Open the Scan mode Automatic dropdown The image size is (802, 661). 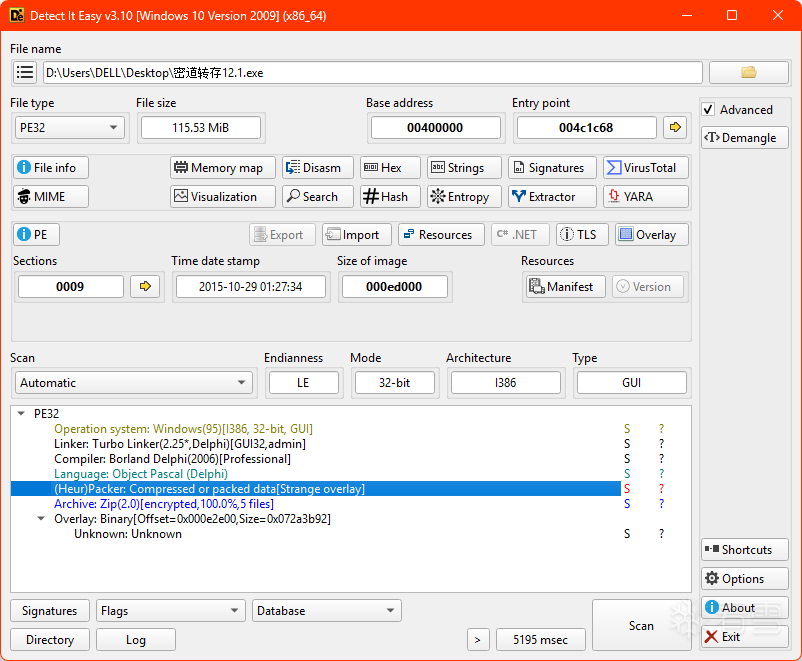coord(133,383)
